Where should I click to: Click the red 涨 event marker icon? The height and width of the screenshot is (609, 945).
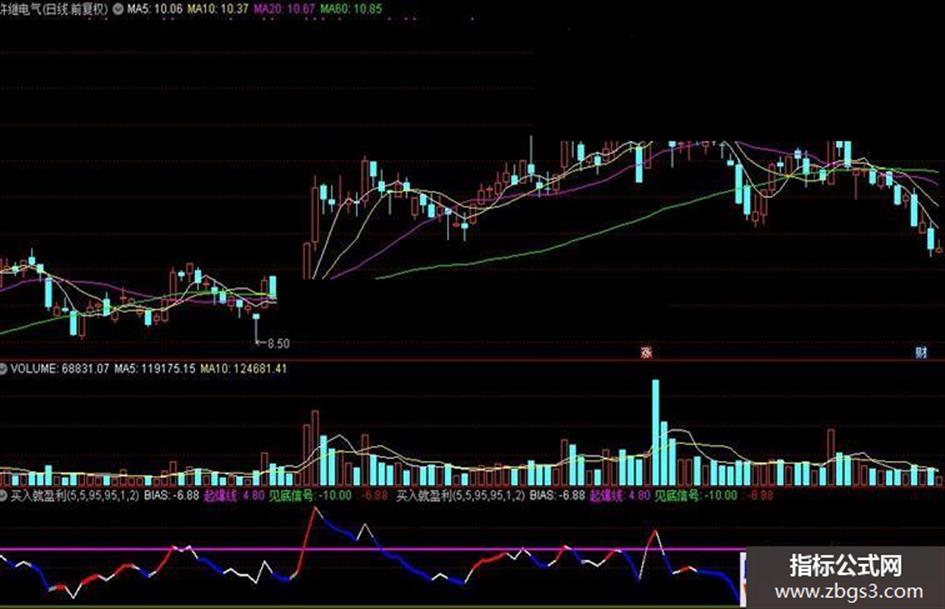646,352
